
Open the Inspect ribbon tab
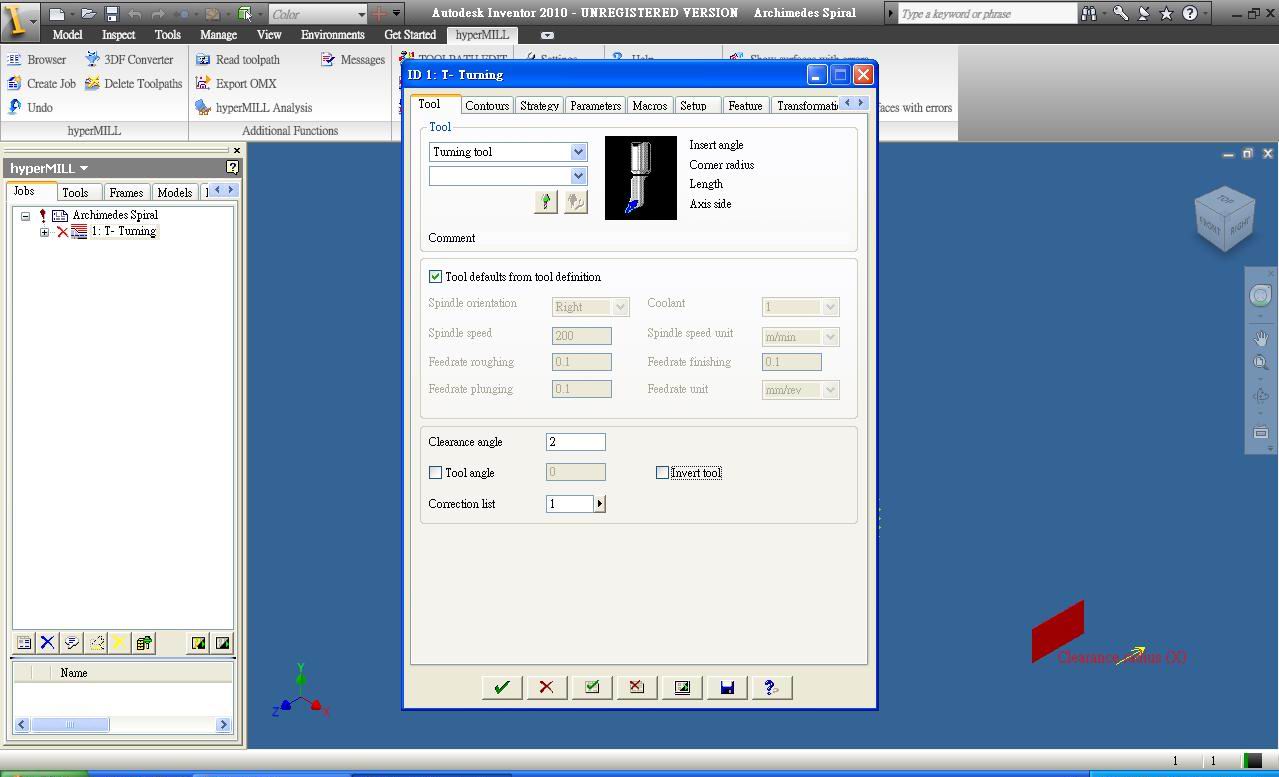(x=118, y=35)
